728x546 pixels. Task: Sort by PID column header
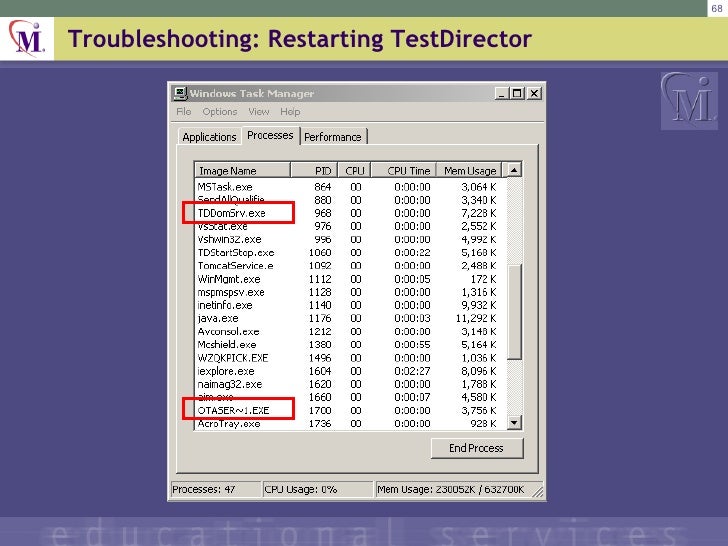point(314,171)
